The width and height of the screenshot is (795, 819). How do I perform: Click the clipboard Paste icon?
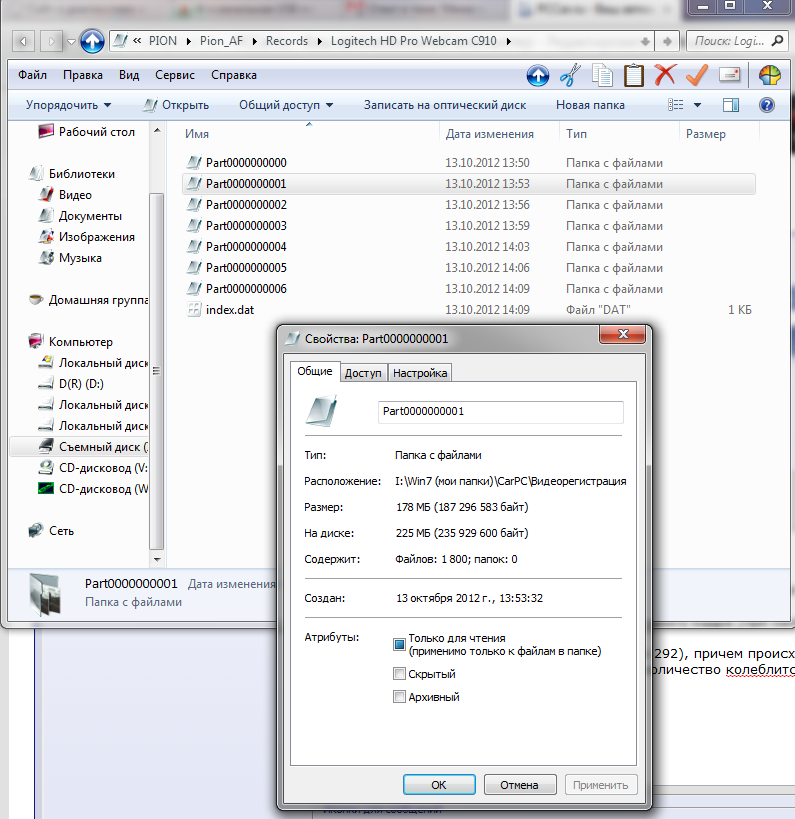[x=634, y=75]
